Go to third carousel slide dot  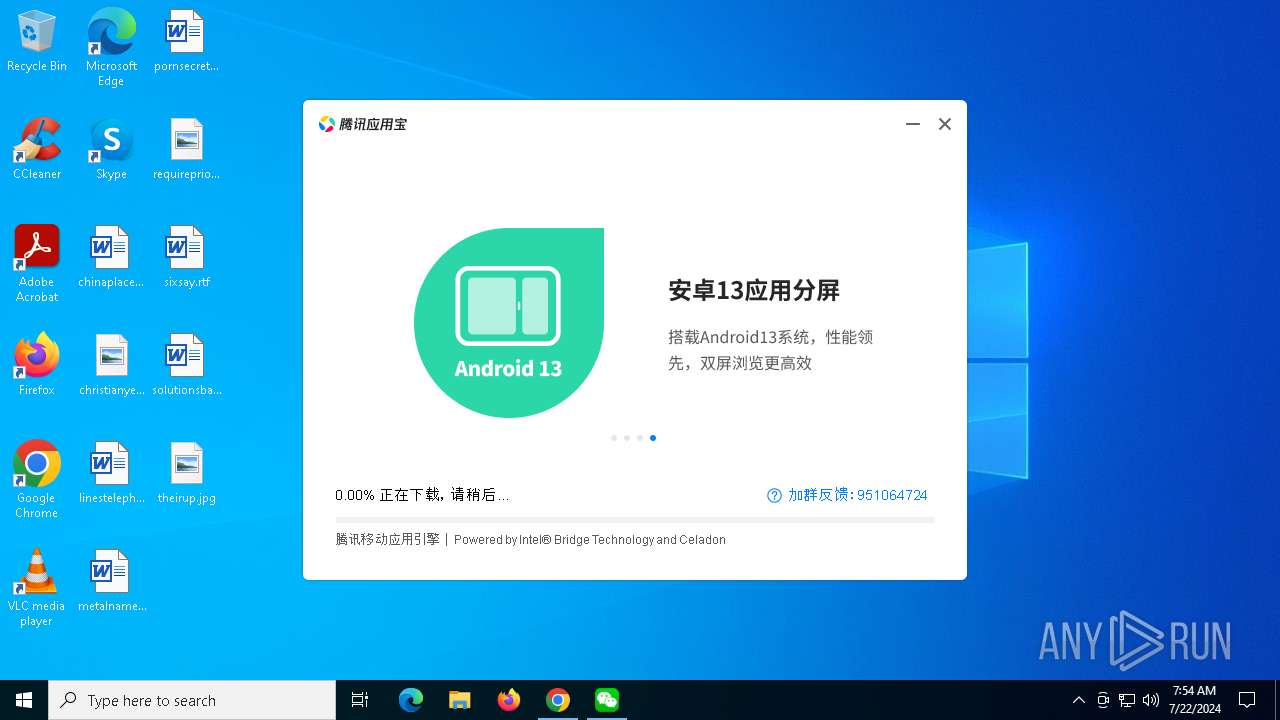tap(640, 438)
